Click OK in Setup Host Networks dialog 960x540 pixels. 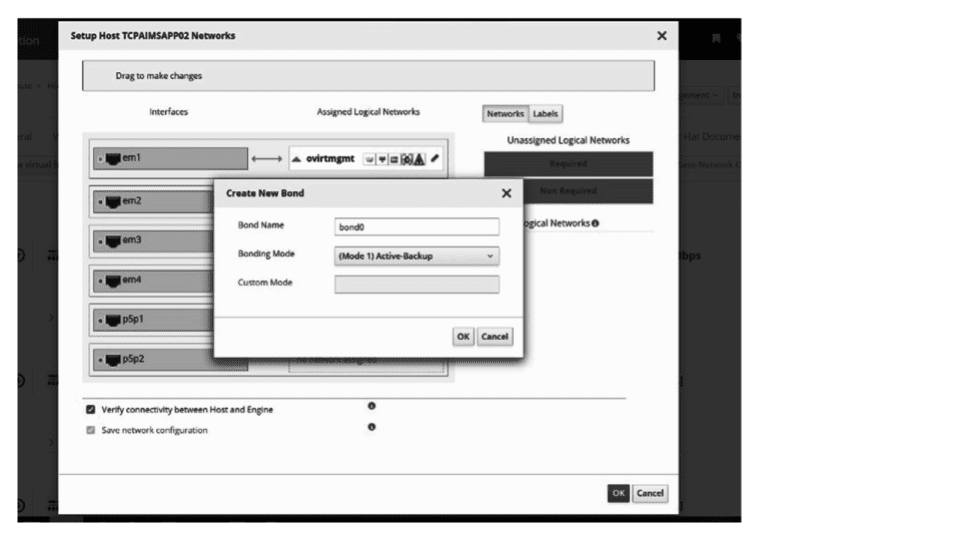(x=619, y=493)
